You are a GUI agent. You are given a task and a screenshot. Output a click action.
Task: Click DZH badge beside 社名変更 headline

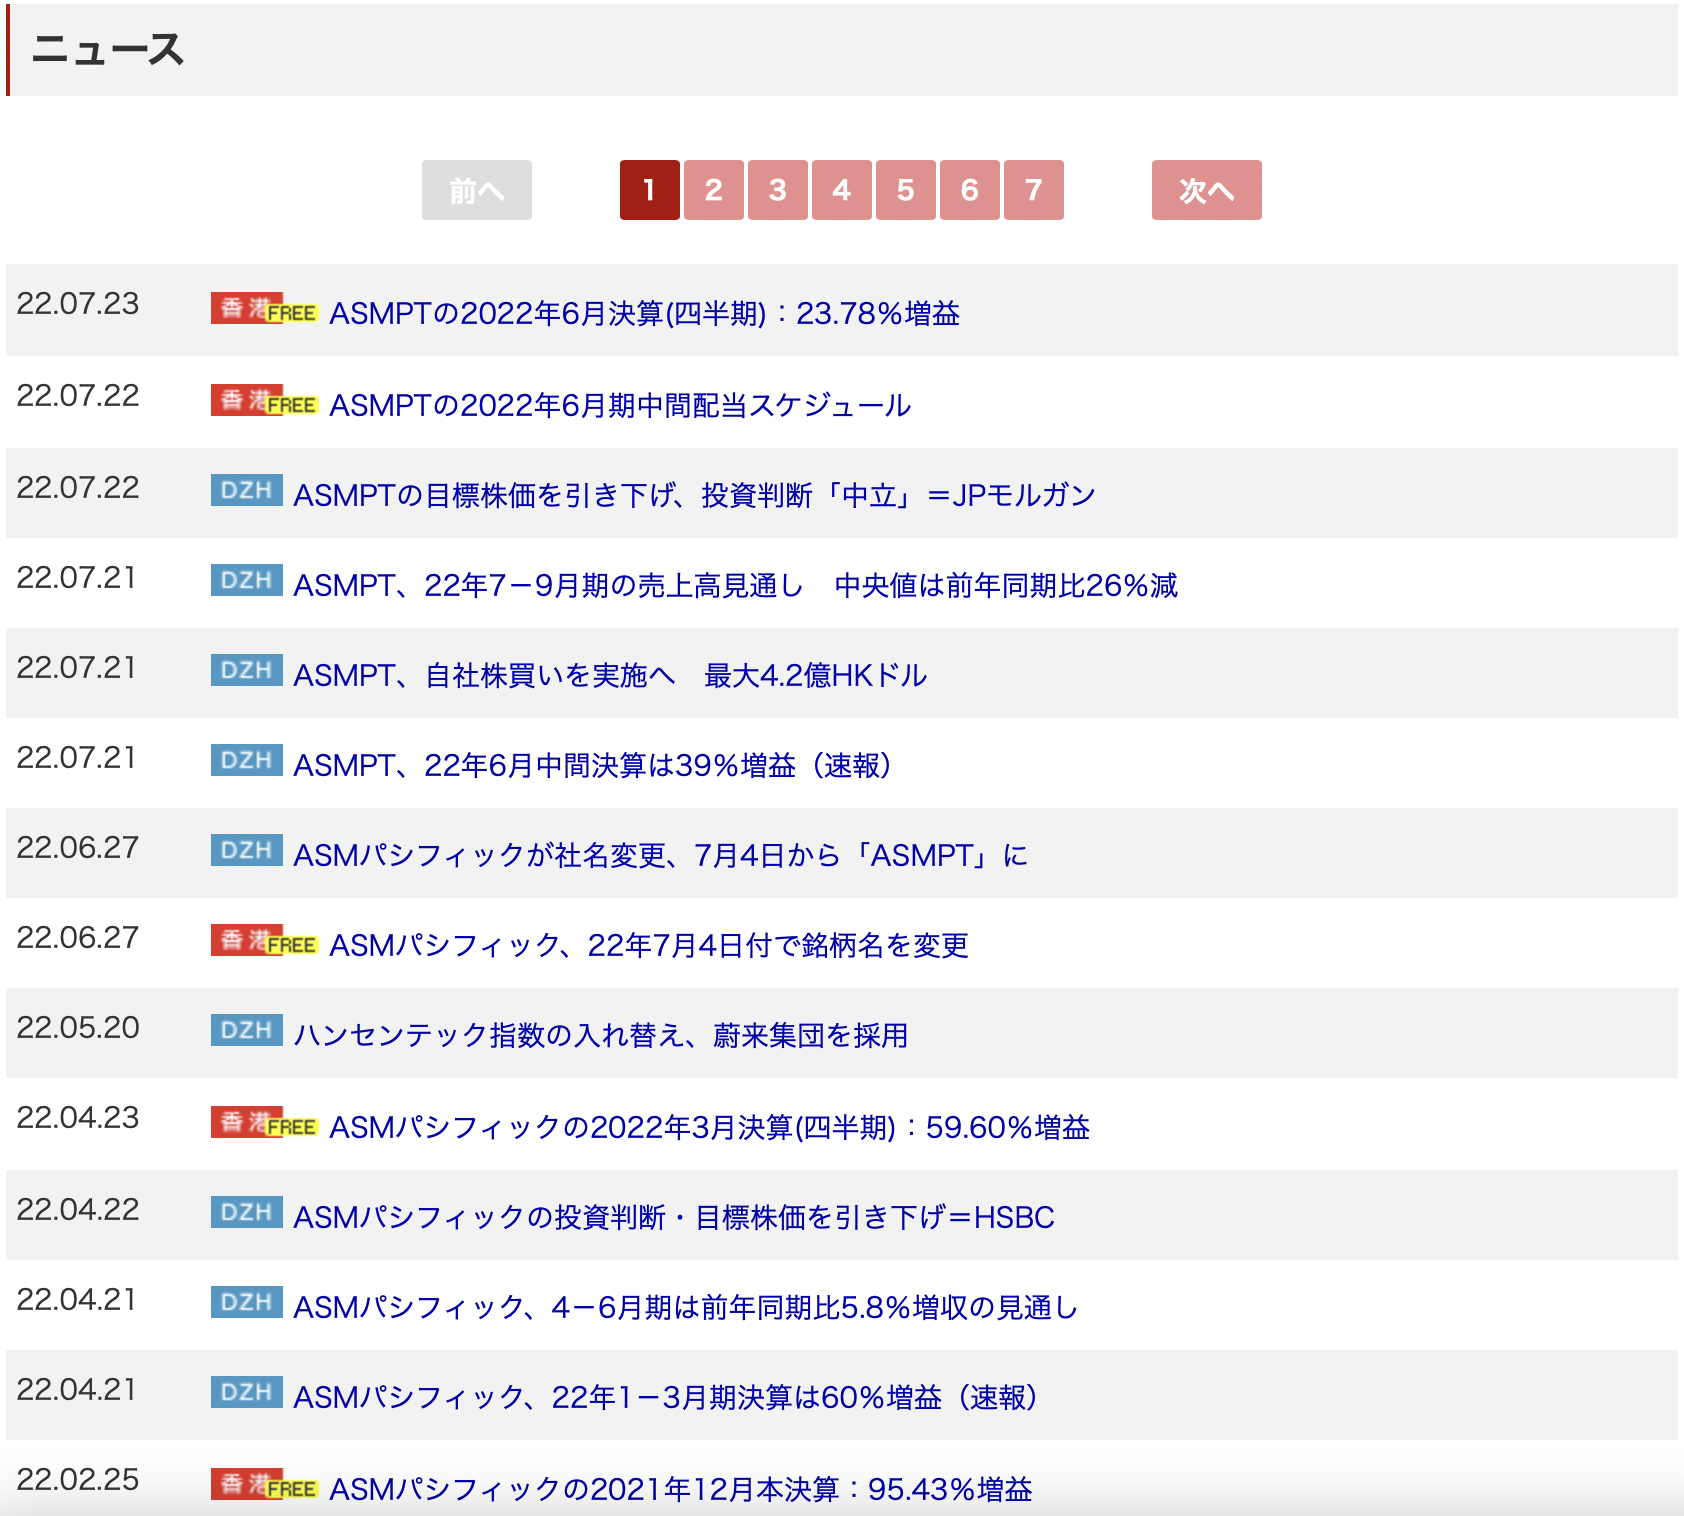point(247,850)
